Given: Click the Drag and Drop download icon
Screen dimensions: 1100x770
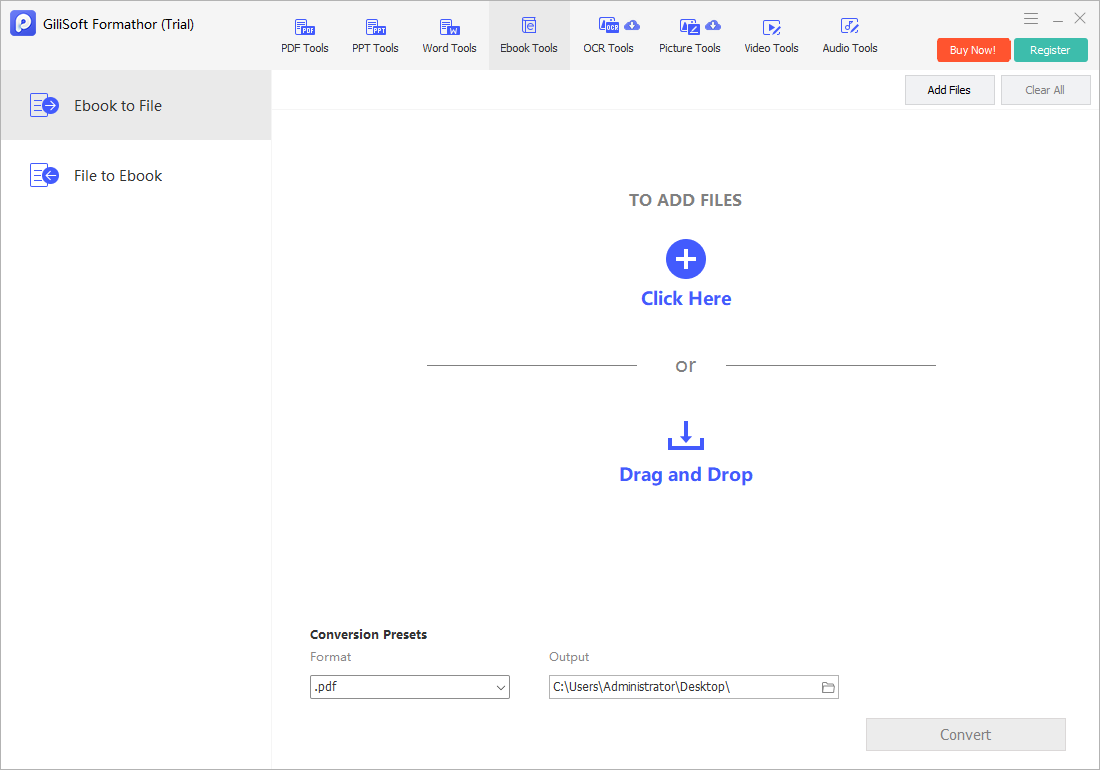Looking at the screenshot, I should [685, 435].
